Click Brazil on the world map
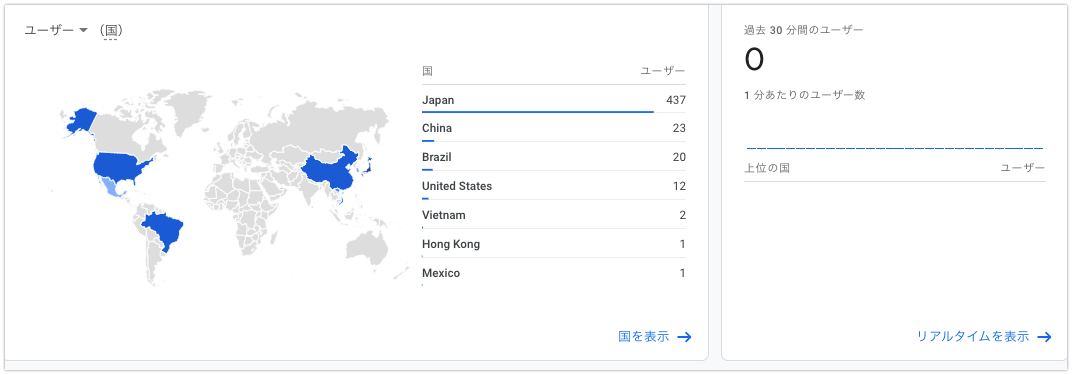 (165, 231)
